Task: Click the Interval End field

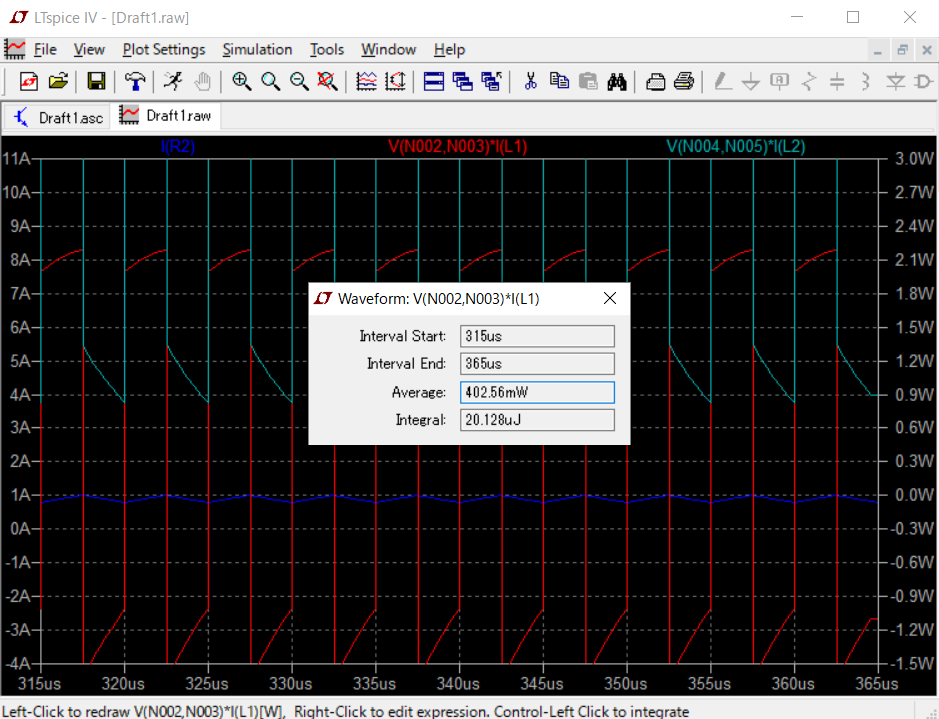Action: [x=537, y=363]
